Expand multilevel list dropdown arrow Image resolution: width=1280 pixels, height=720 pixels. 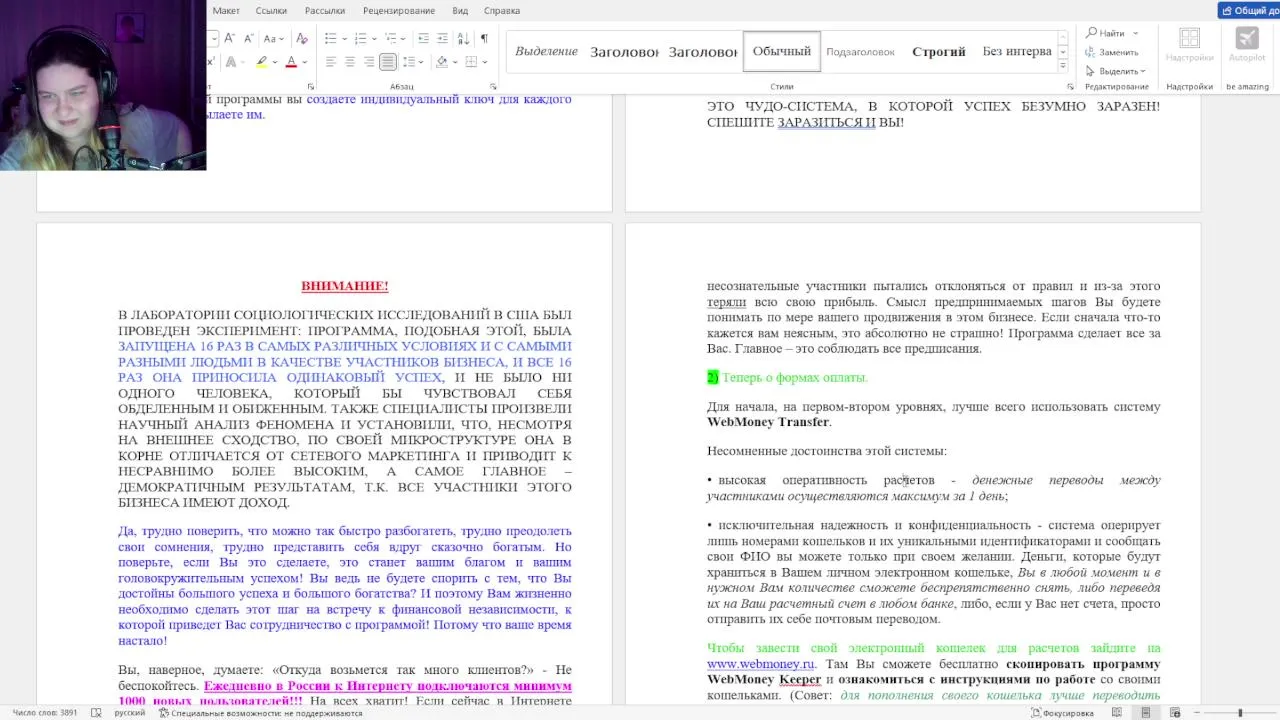coord(403,39)
